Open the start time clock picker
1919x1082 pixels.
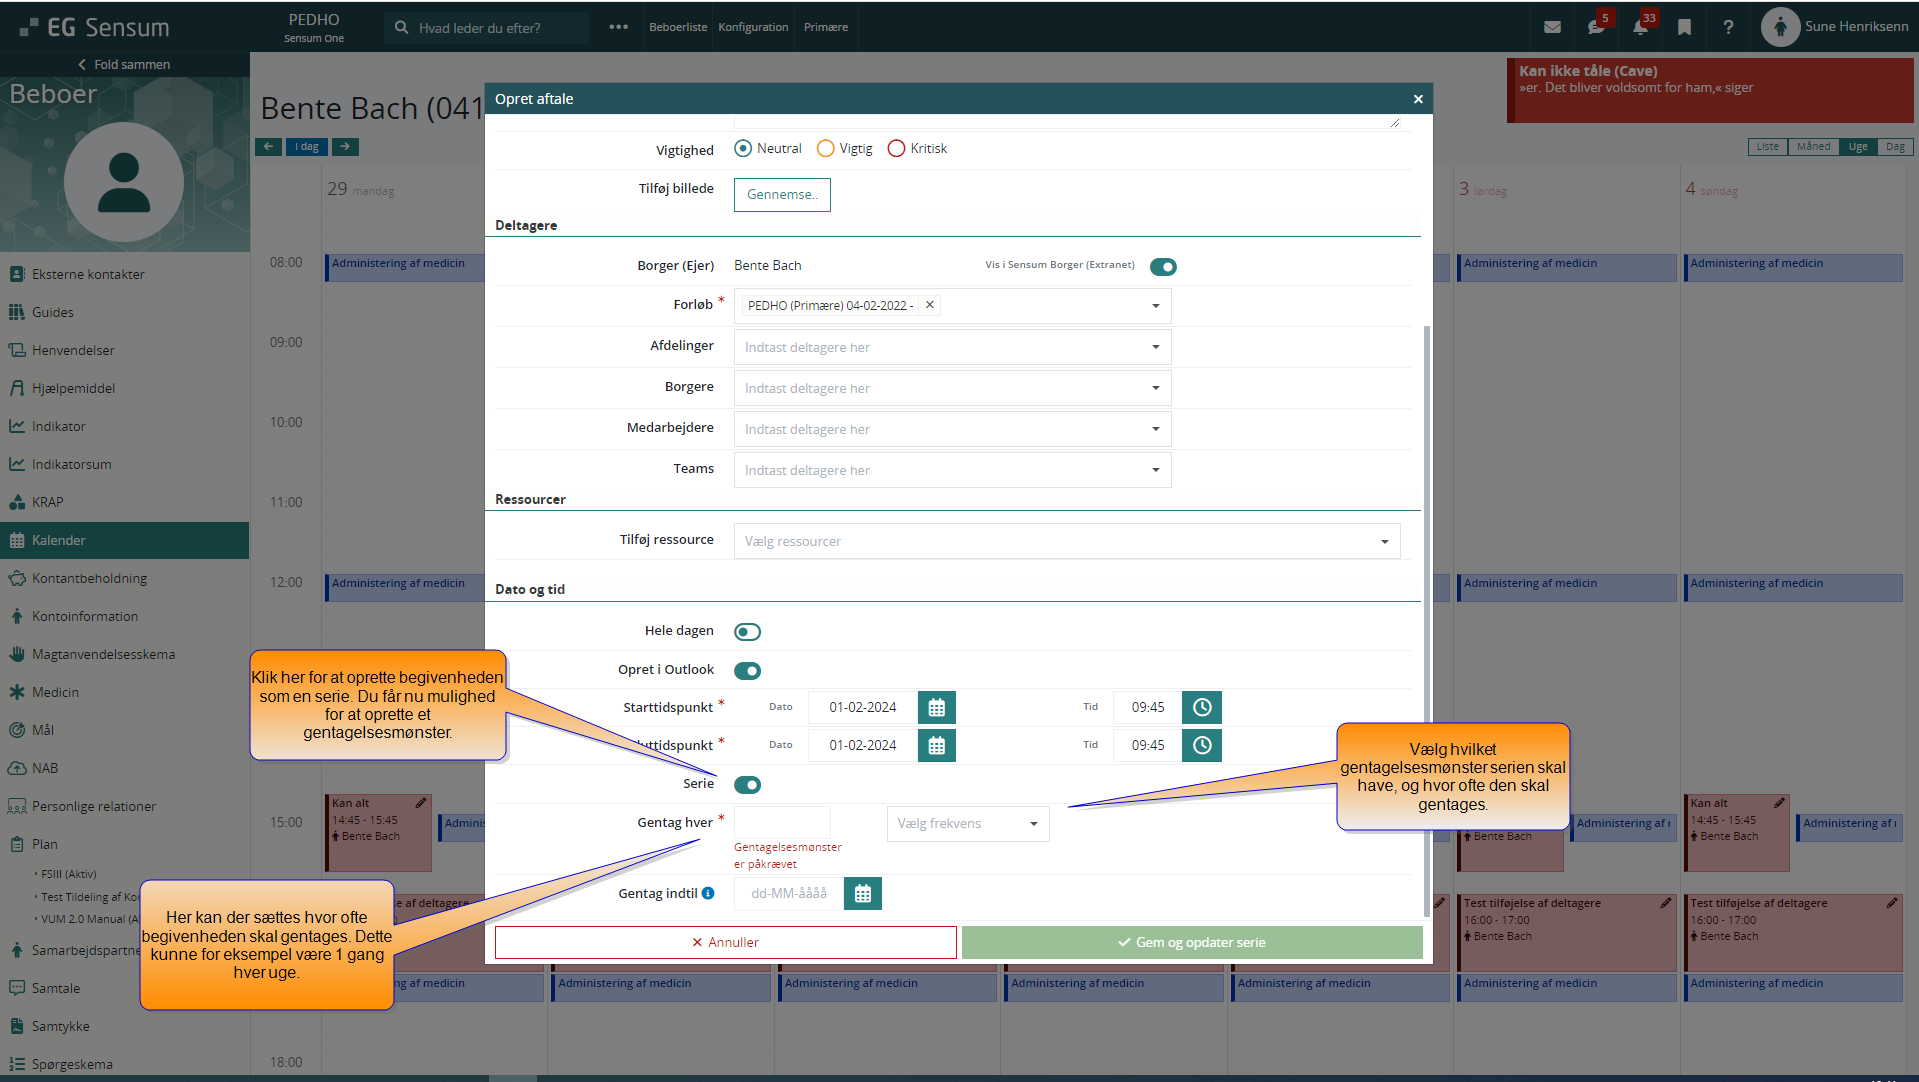point(1201,708)
